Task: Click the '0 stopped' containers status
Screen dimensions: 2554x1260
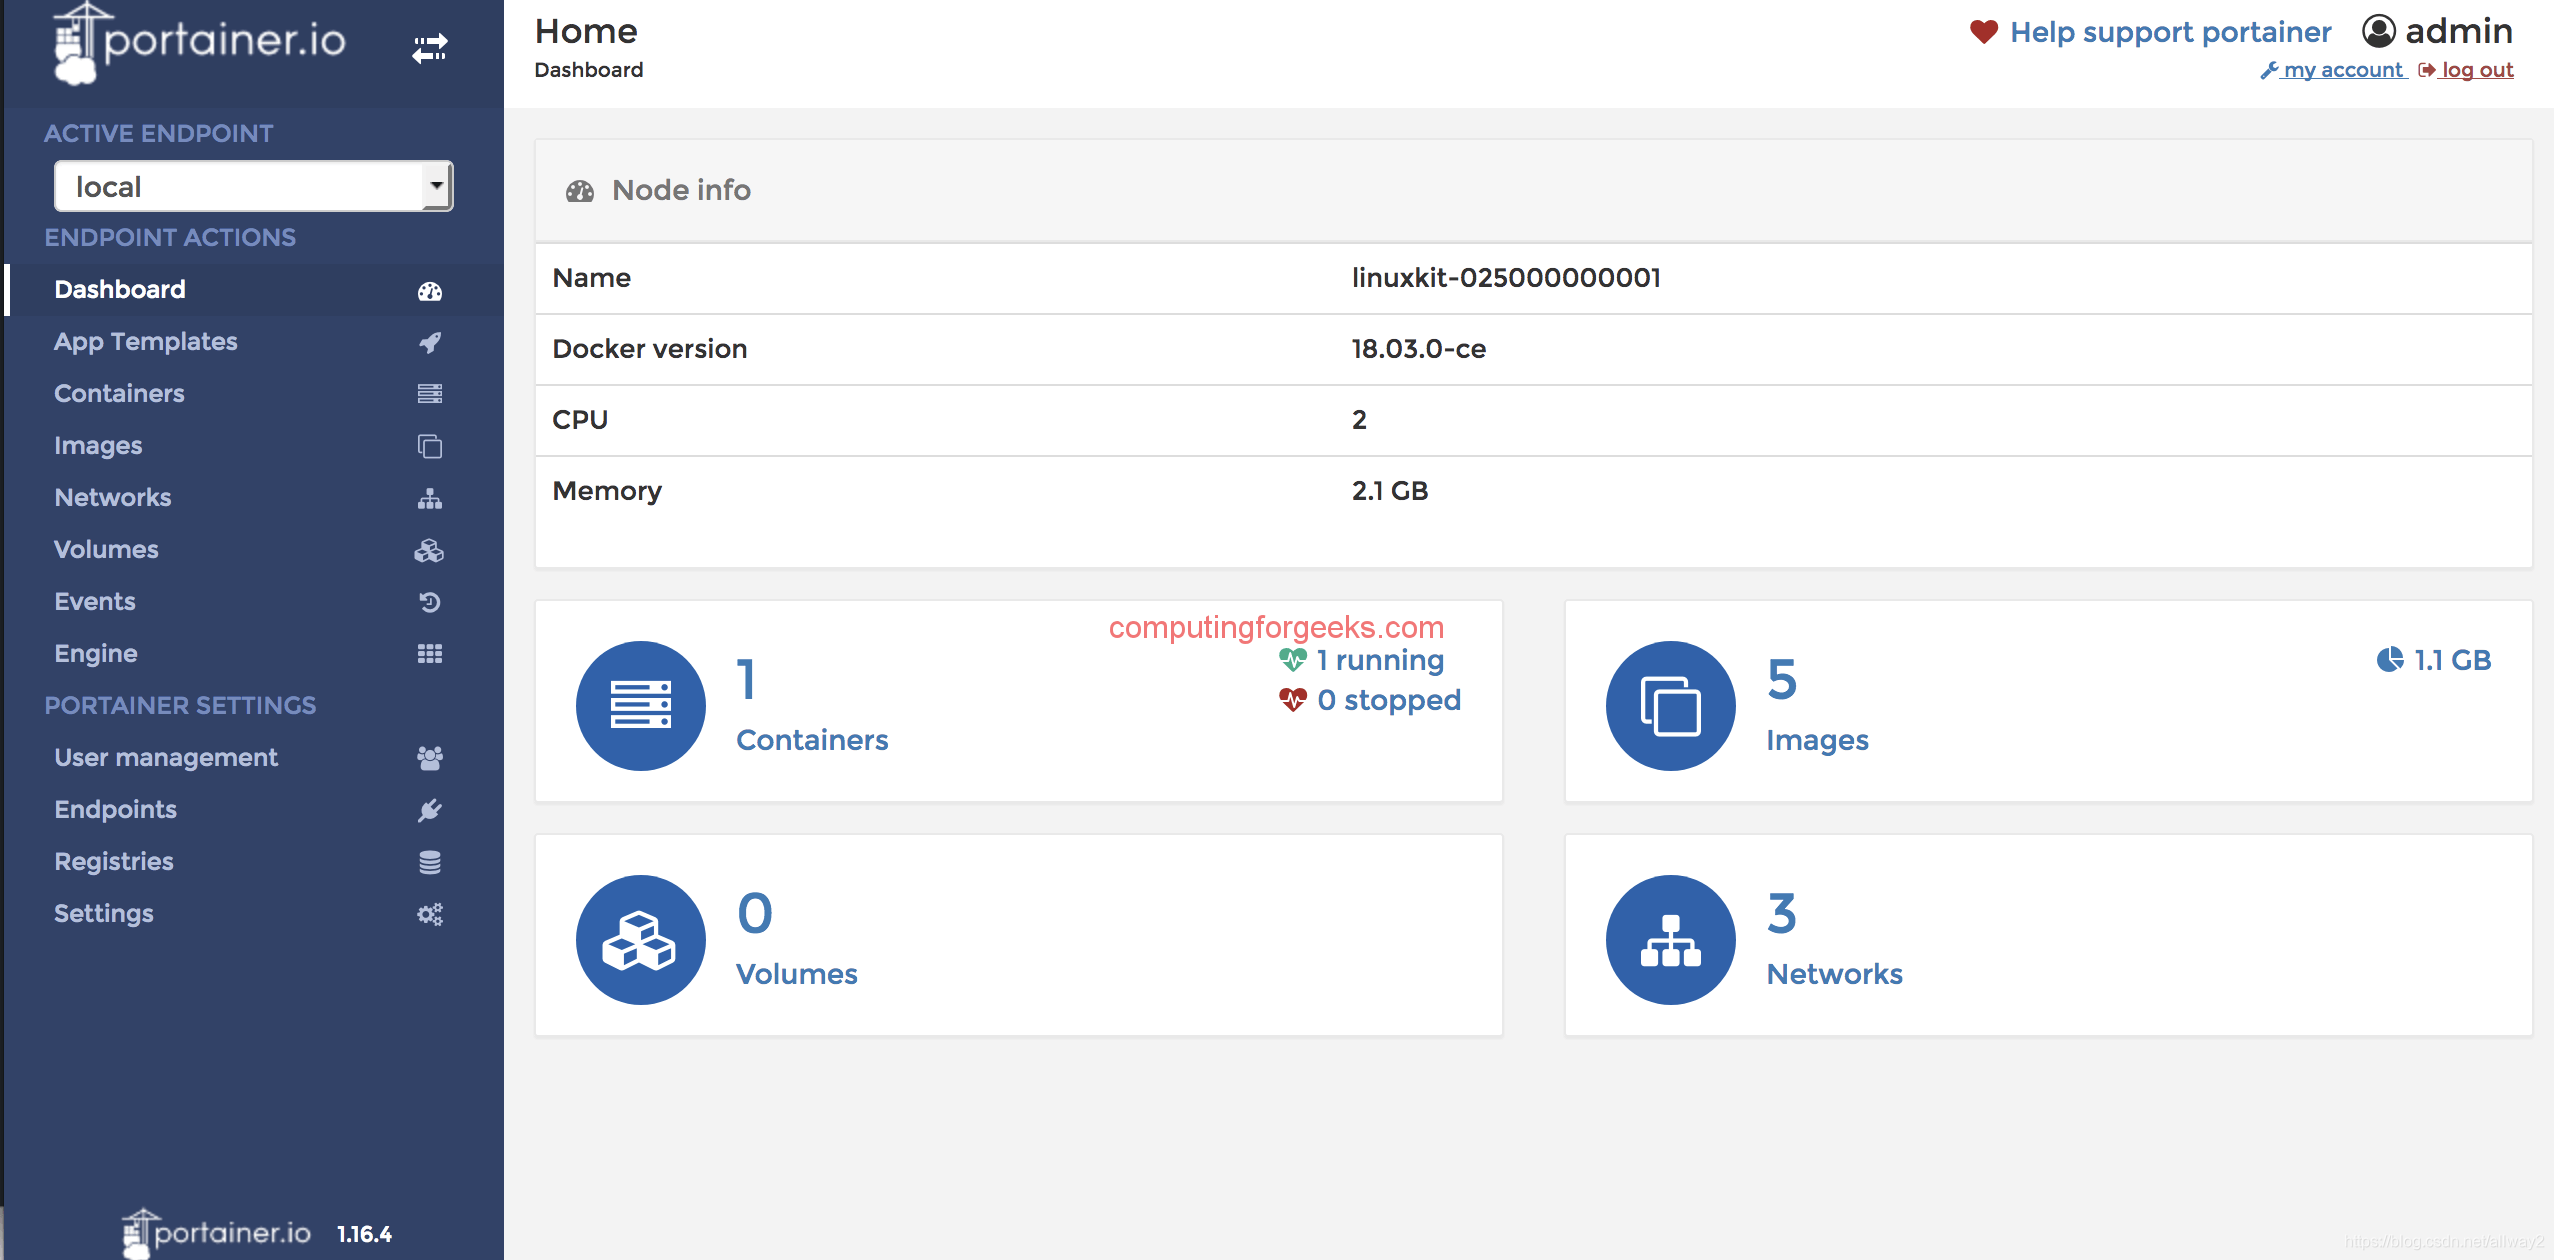Action: [1370, 700]
